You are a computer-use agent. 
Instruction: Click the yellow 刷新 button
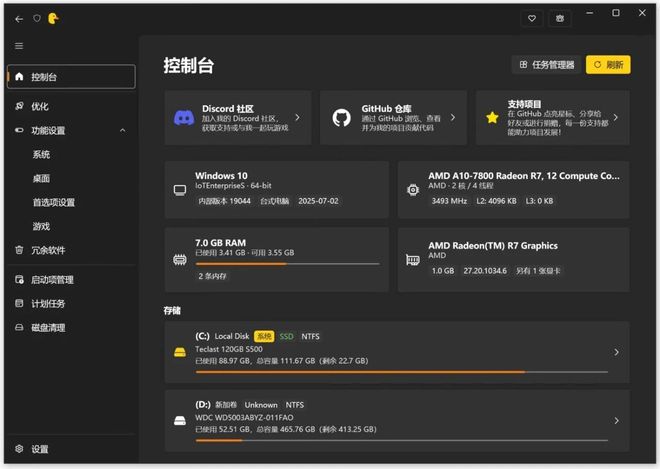[608, 65]
